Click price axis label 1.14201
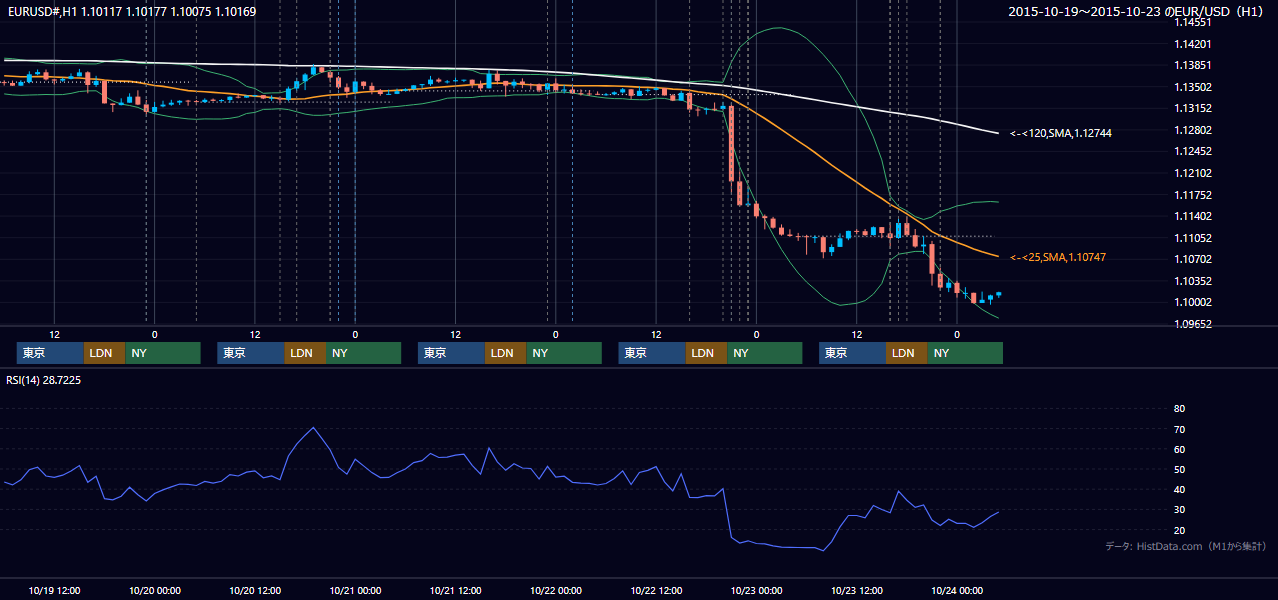The width and height of the screenshot is (1278, 600). point(1194,44)
